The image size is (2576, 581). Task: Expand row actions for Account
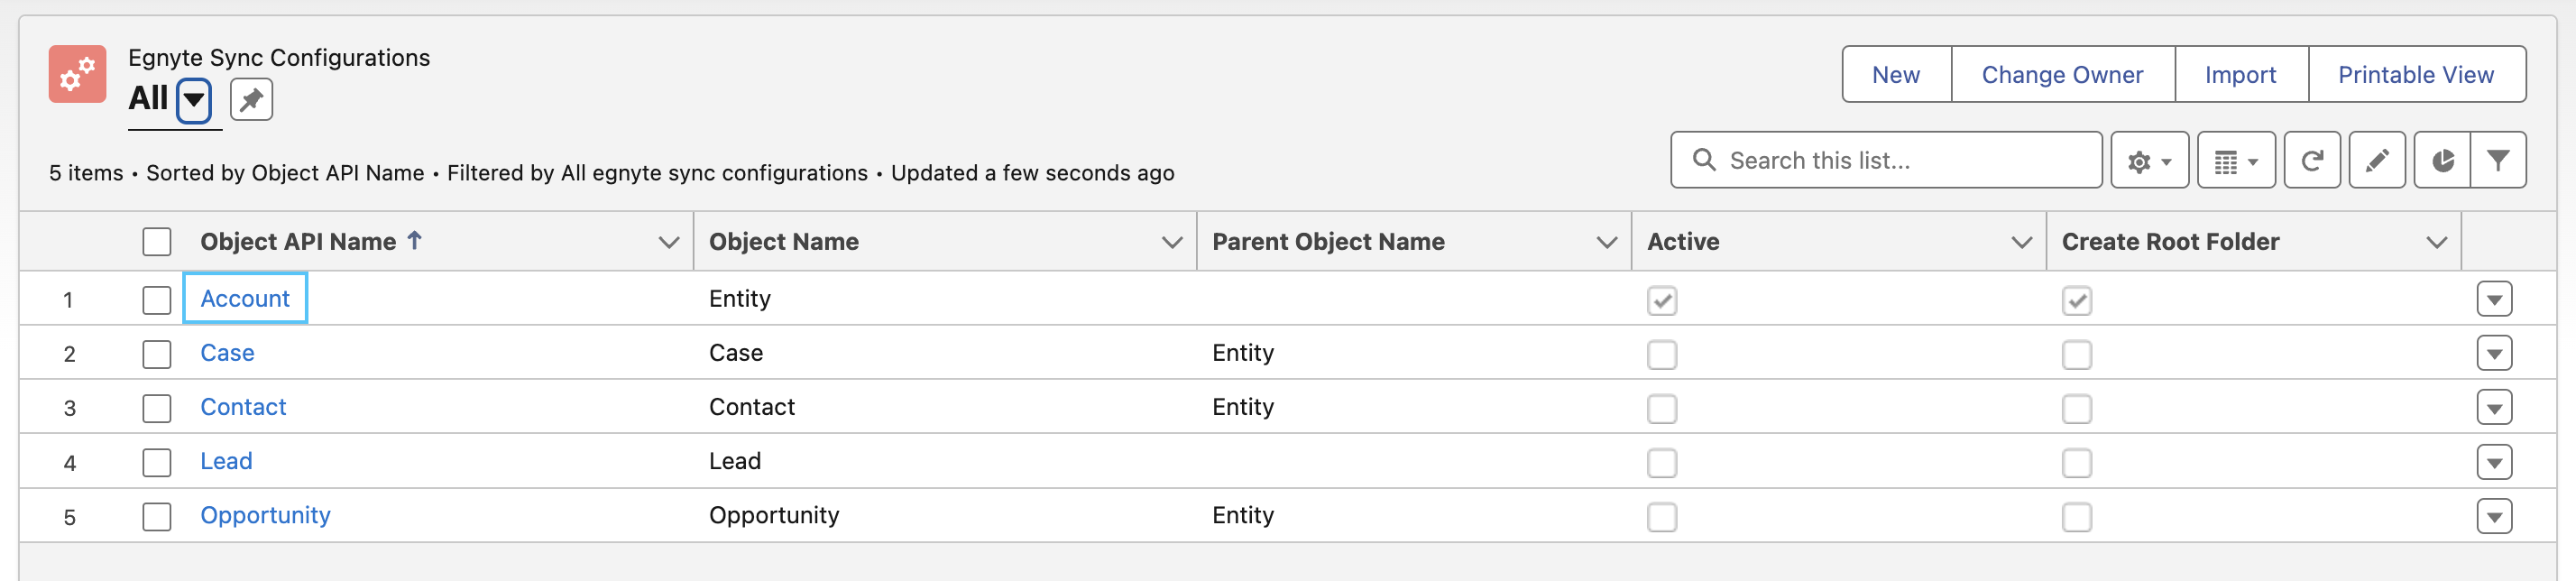tap(2494, 299)
